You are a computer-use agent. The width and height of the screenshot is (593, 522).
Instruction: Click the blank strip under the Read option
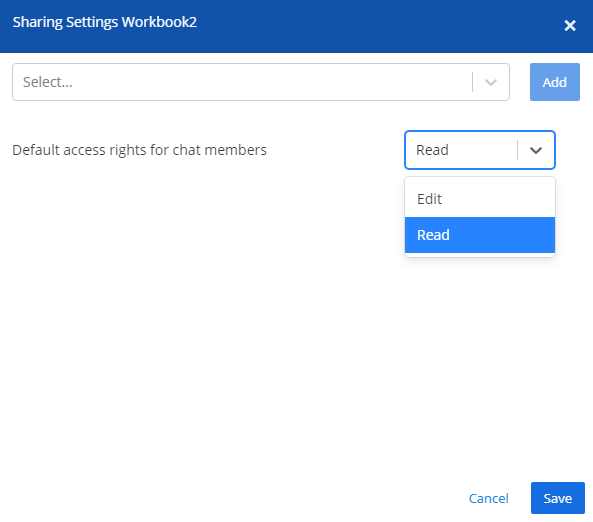click(x=480, y=255)
